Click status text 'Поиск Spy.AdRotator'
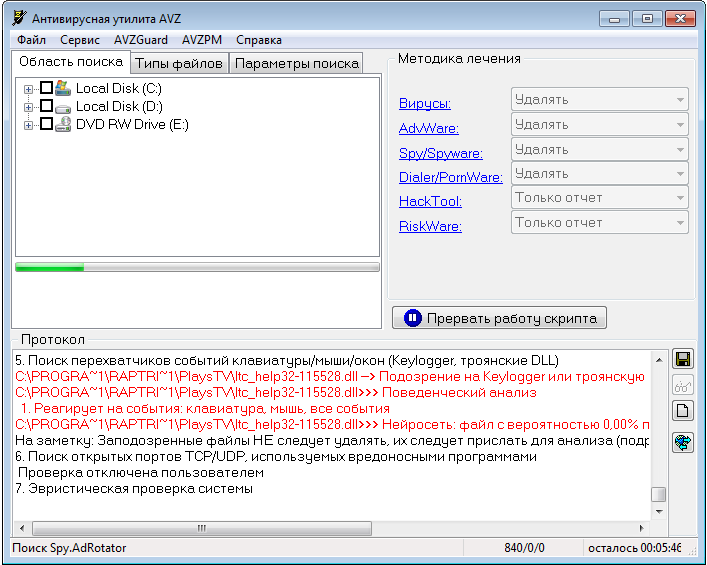The height and width of the screenshot is (565, 707). (x=69, y=548)
